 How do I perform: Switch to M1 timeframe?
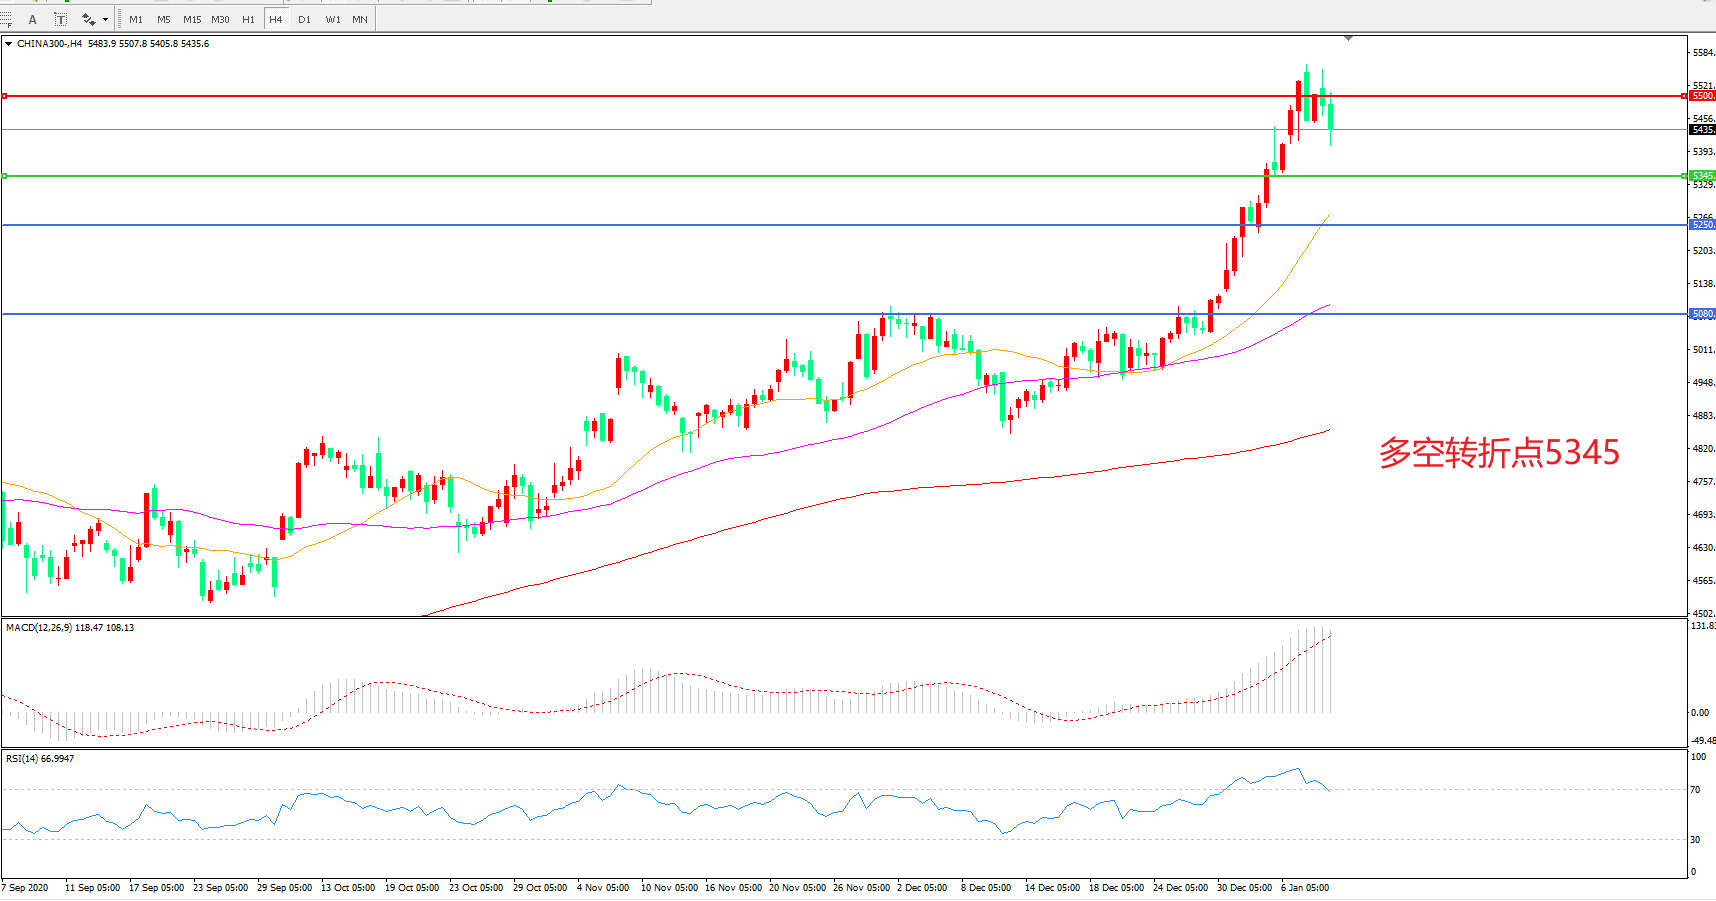tap(136, 19)
